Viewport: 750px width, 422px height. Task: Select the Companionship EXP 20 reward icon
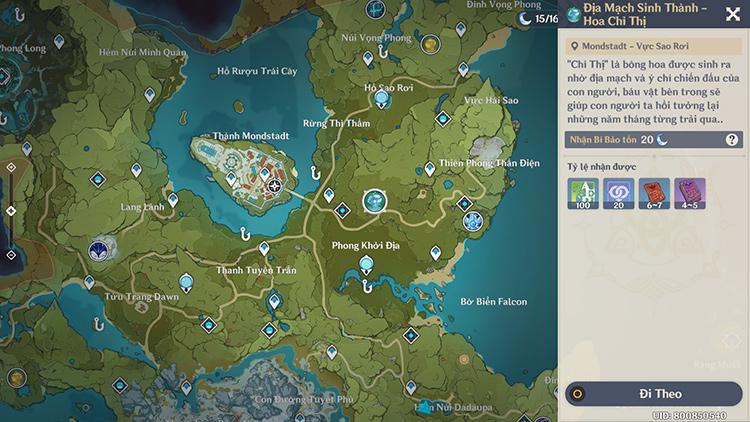click(618, 194)
